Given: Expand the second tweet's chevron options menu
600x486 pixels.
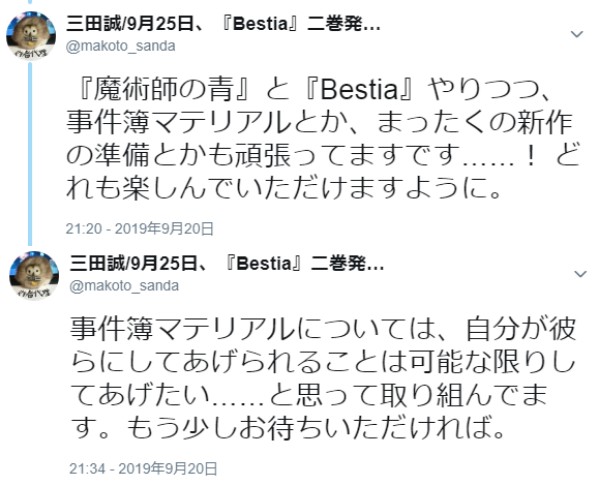Looking at the screenshot, I should pos(576,273).
